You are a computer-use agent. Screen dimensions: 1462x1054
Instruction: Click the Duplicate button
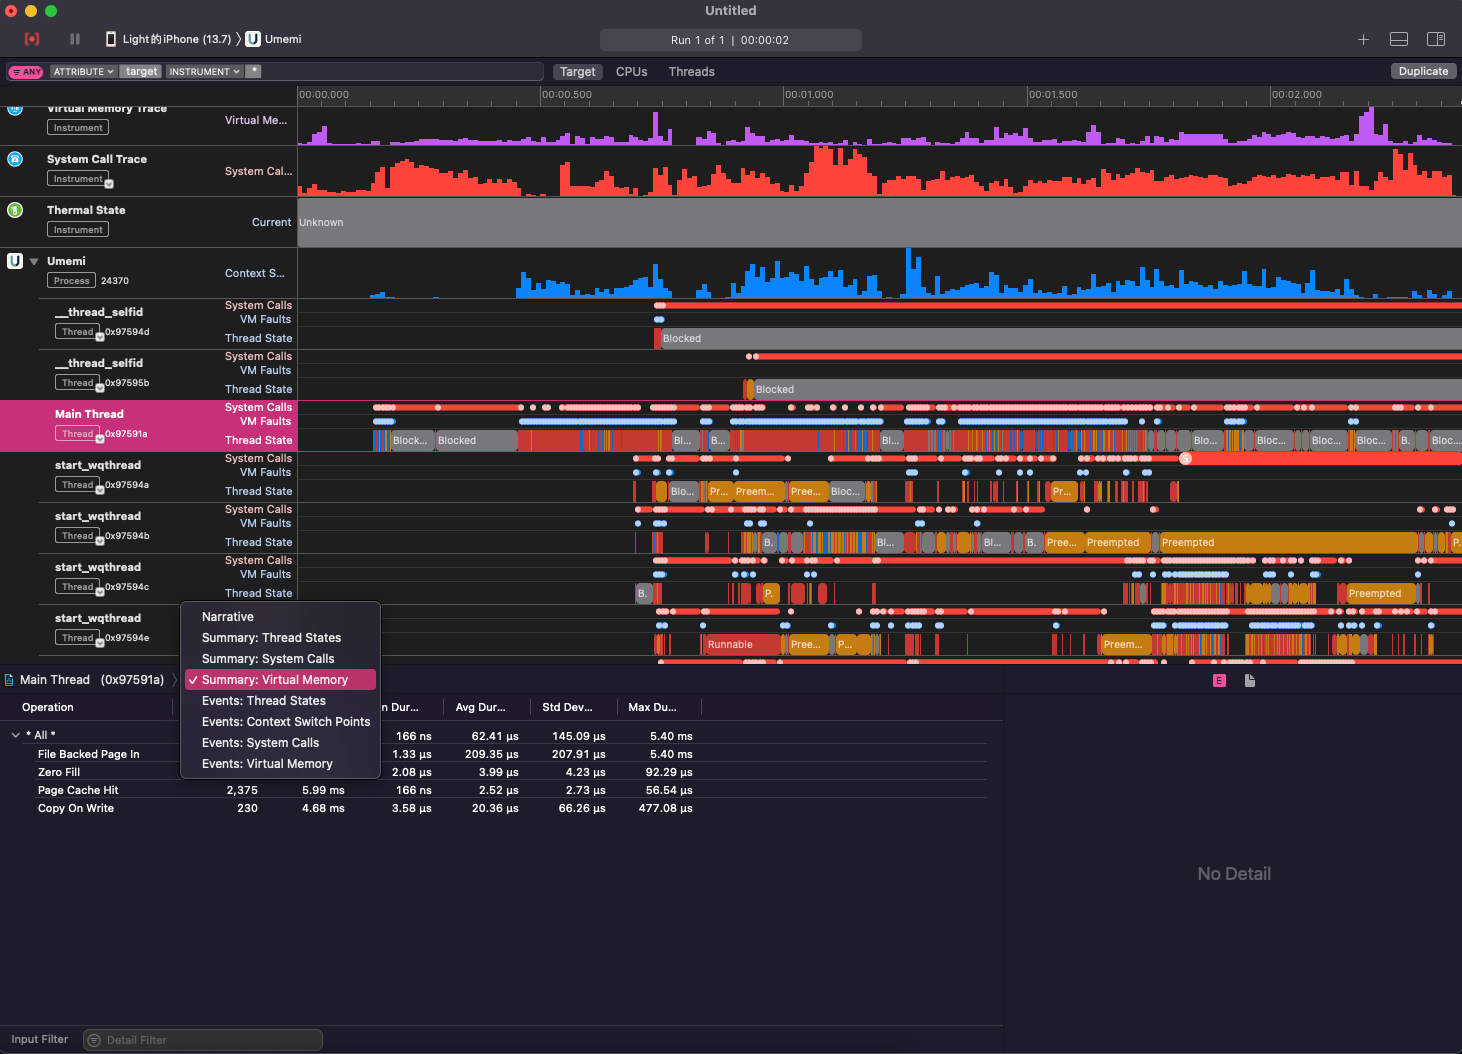click(x=1423, y=72)
